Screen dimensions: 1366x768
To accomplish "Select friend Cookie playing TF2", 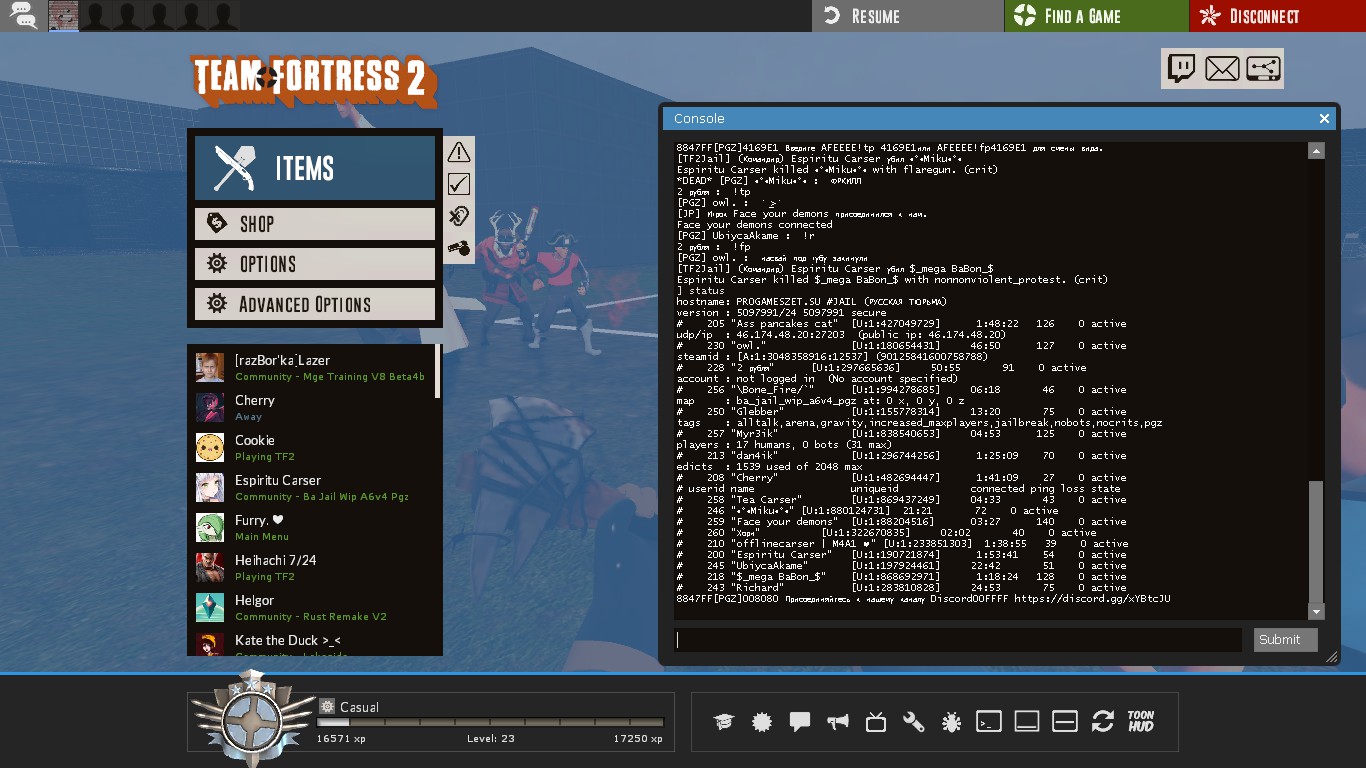I will (315, 448).
